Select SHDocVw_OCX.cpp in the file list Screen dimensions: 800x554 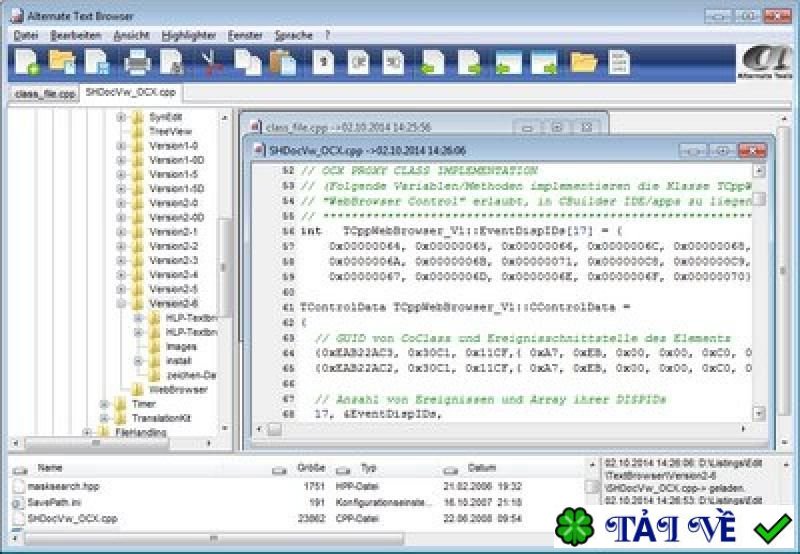click(x=72, y=519)
